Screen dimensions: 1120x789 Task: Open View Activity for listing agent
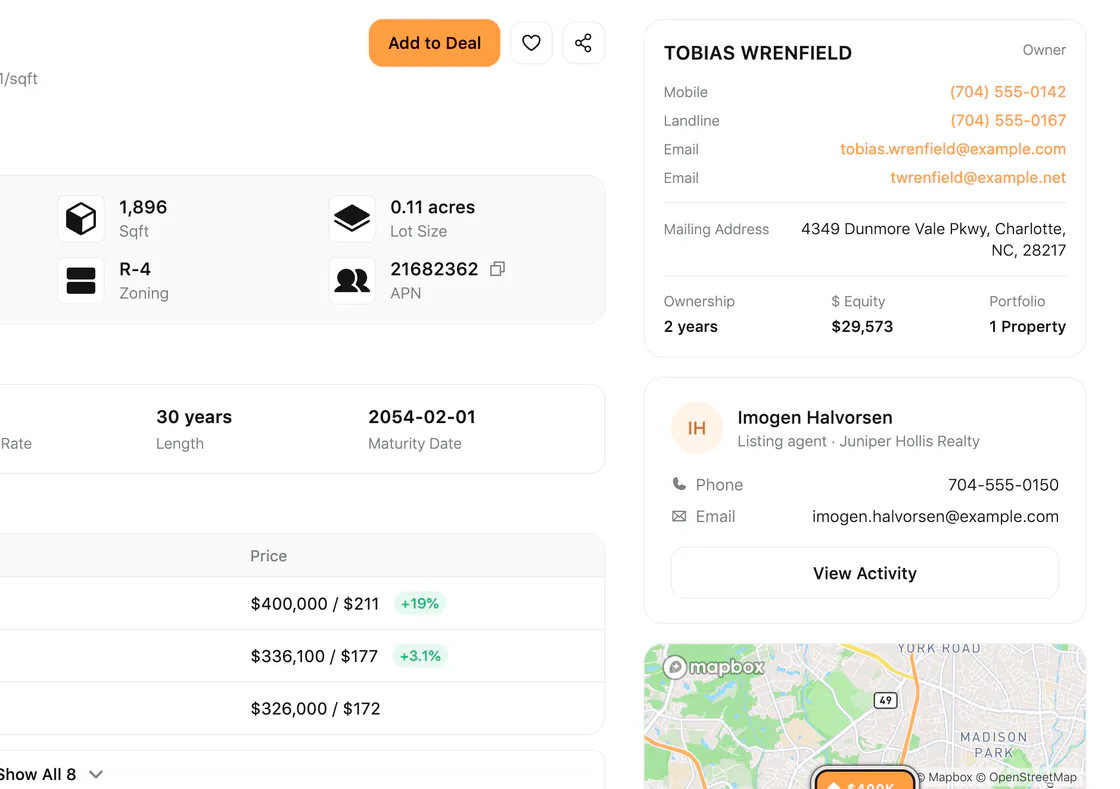864,573
